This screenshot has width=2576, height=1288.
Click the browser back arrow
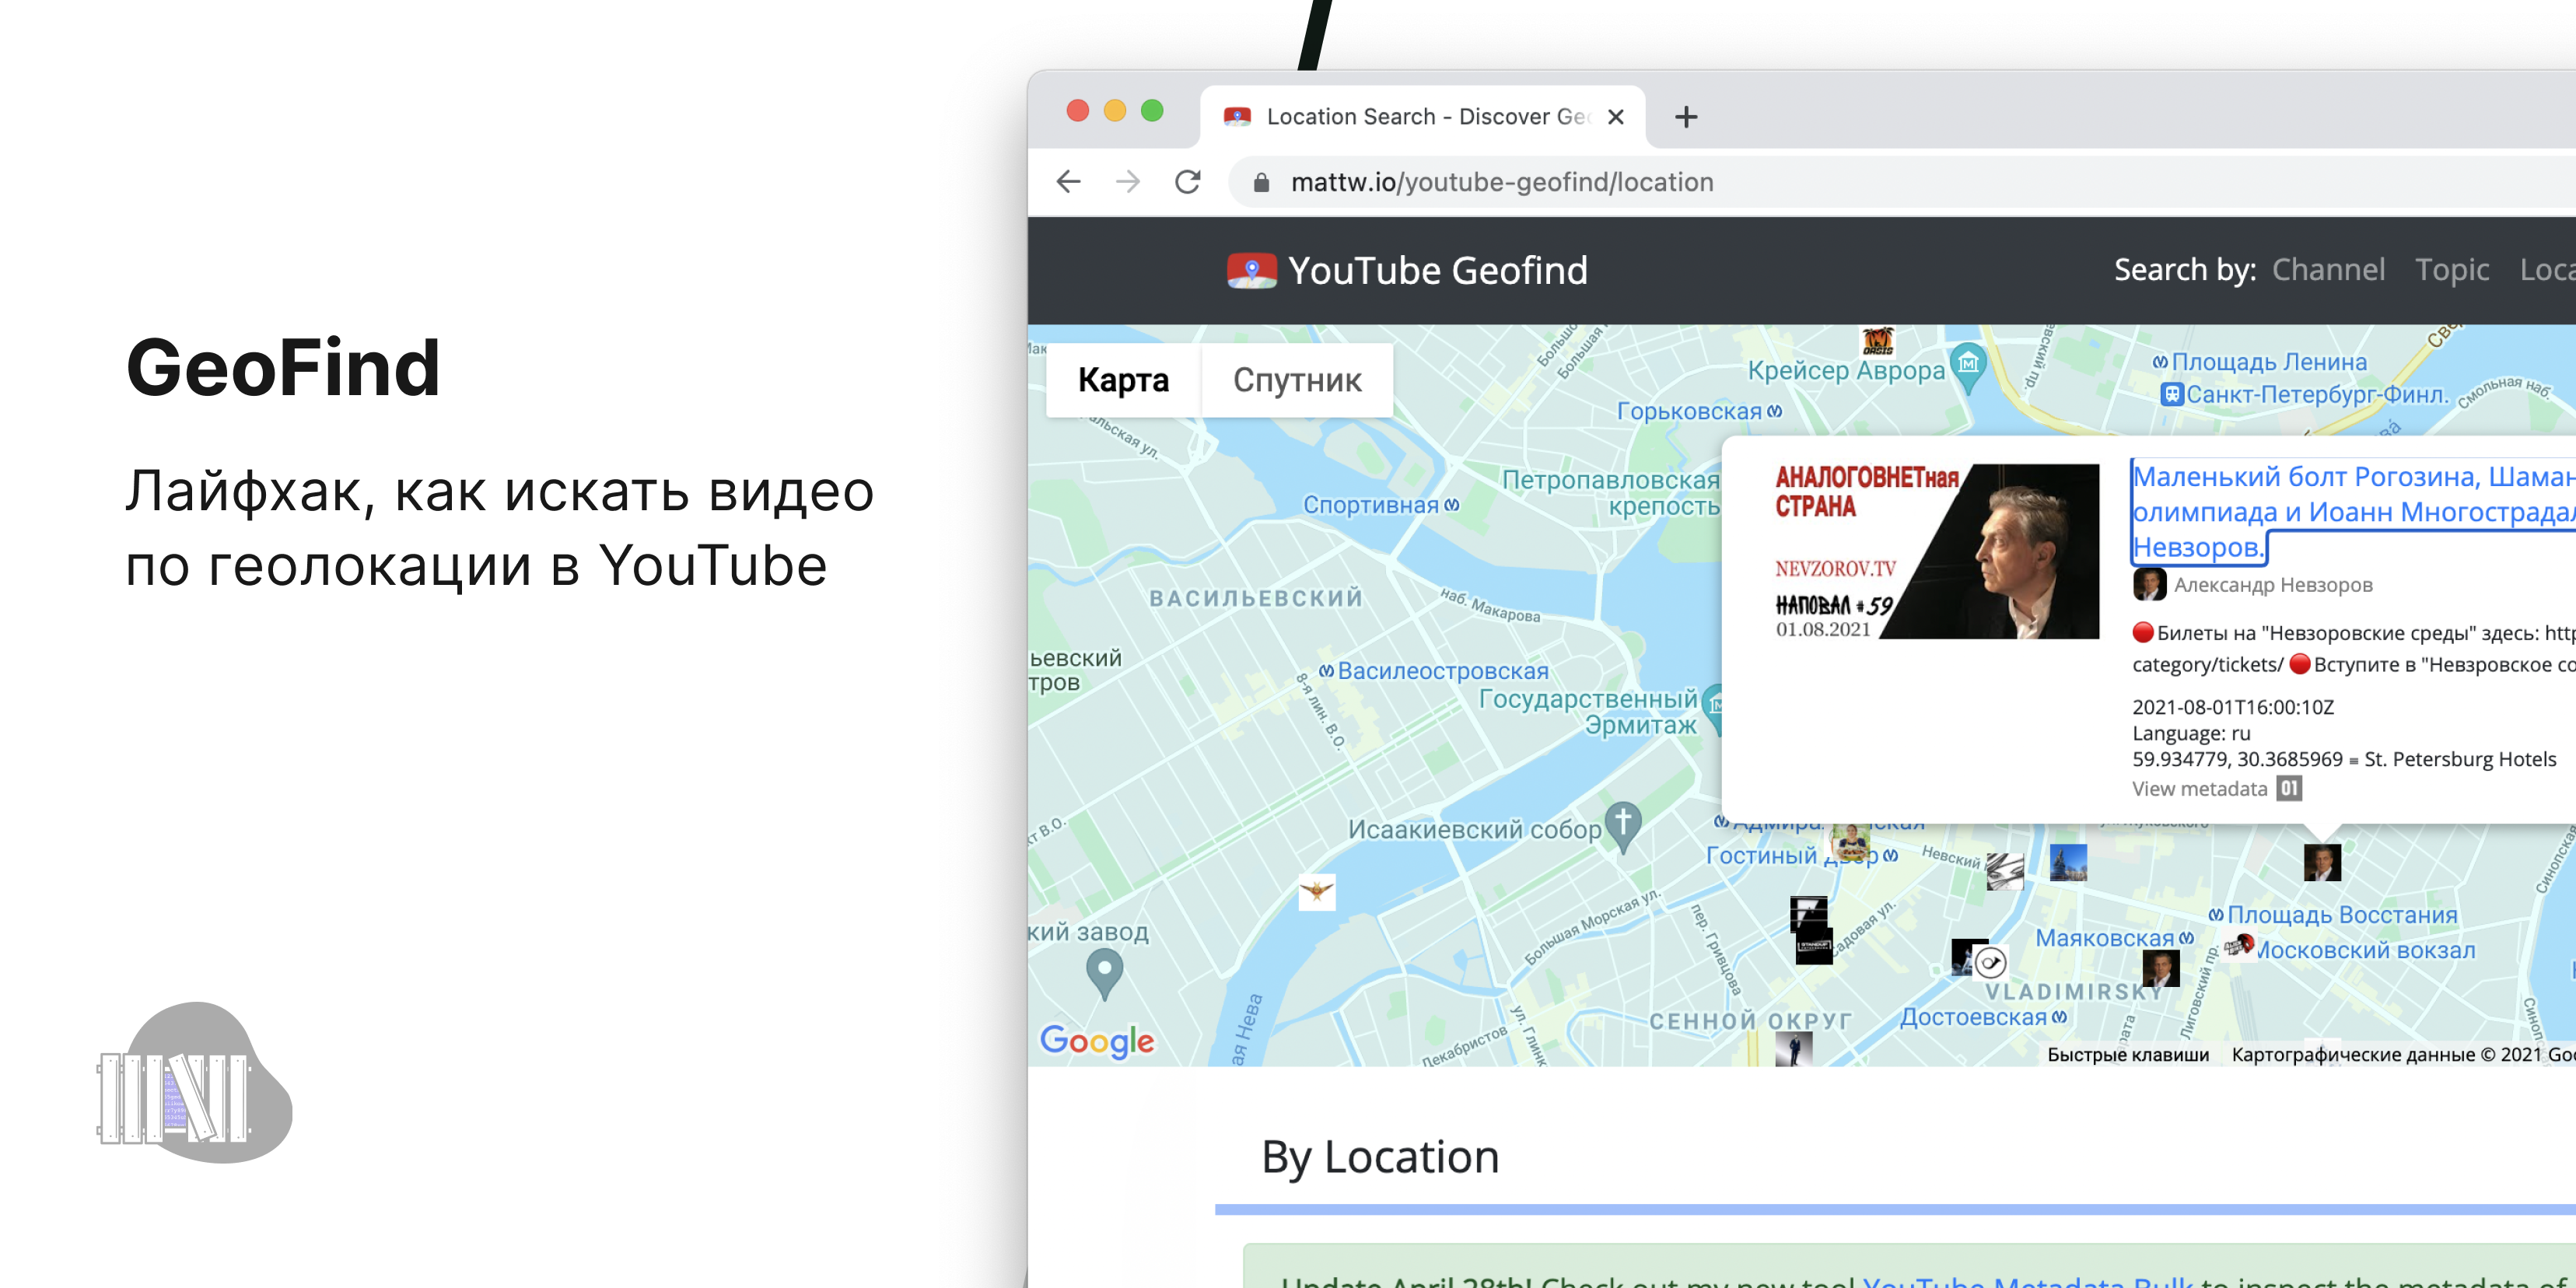pyautogui.click(x=1069, y=182)
